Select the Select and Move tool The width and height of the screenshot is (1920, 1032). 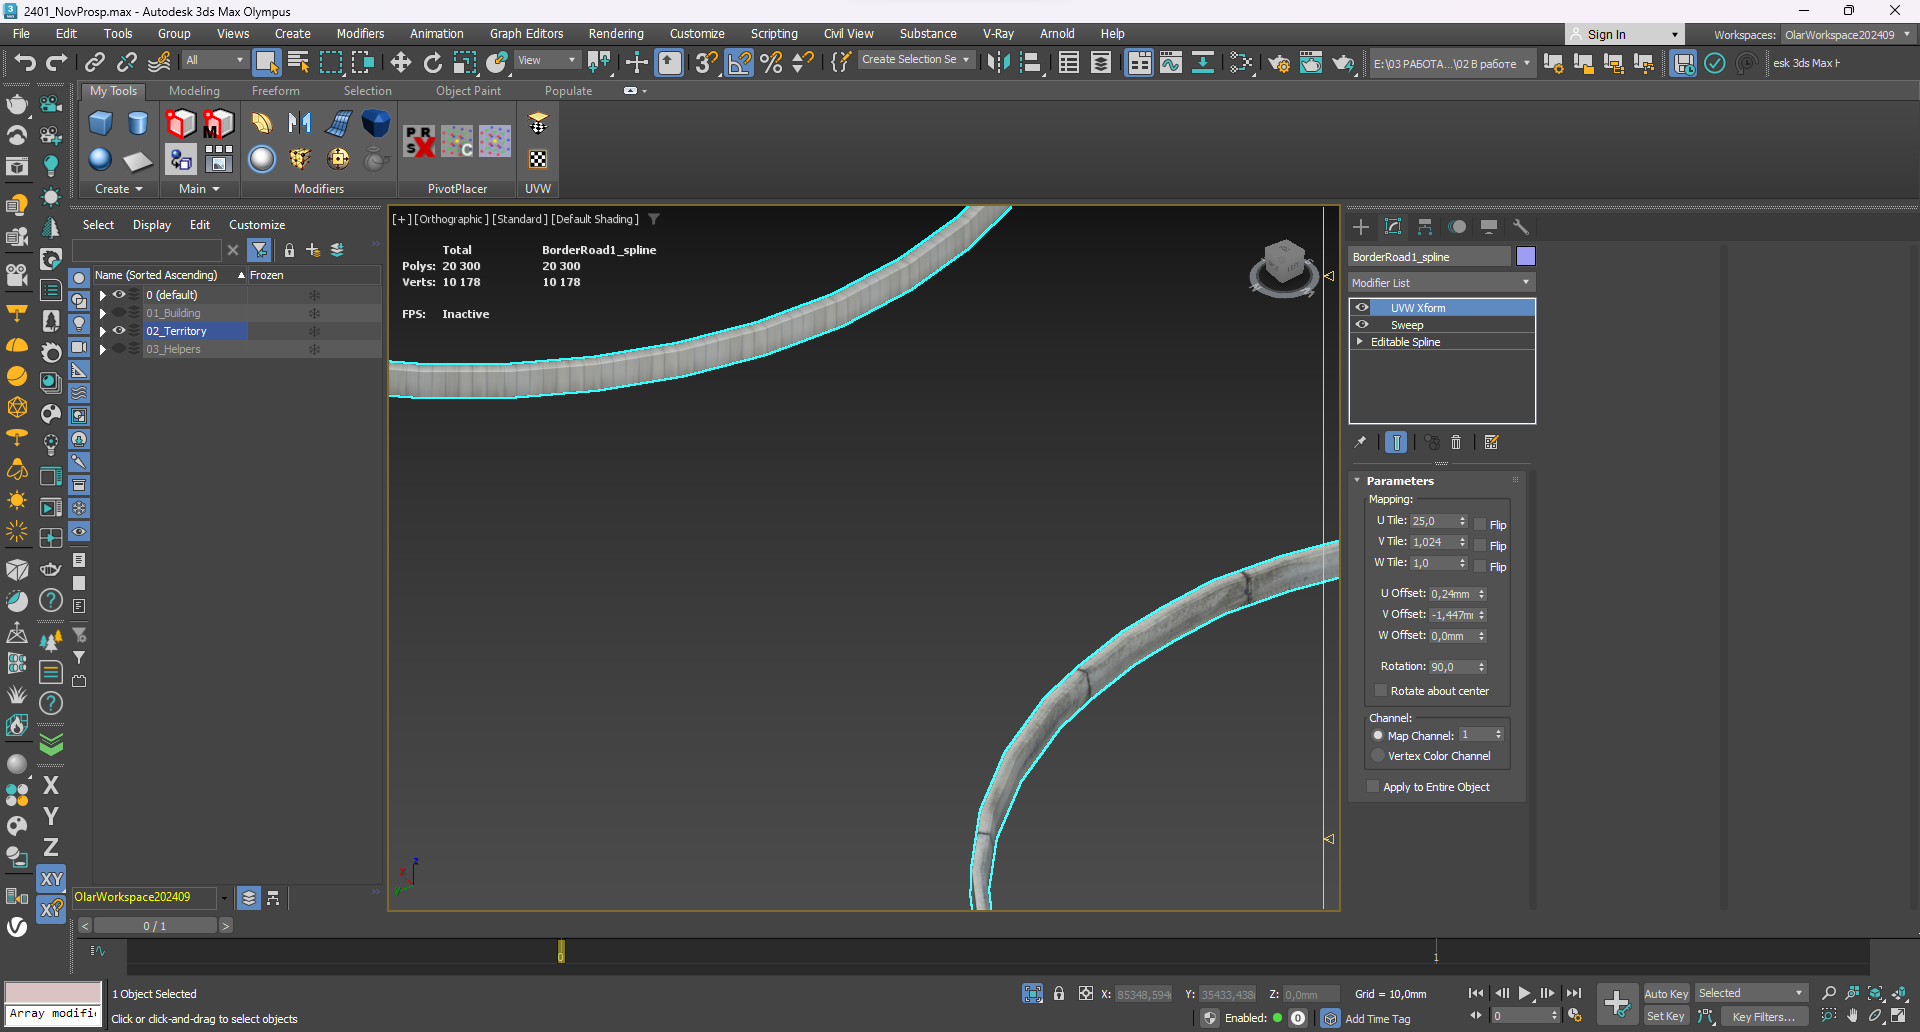[x=400, y=62]
